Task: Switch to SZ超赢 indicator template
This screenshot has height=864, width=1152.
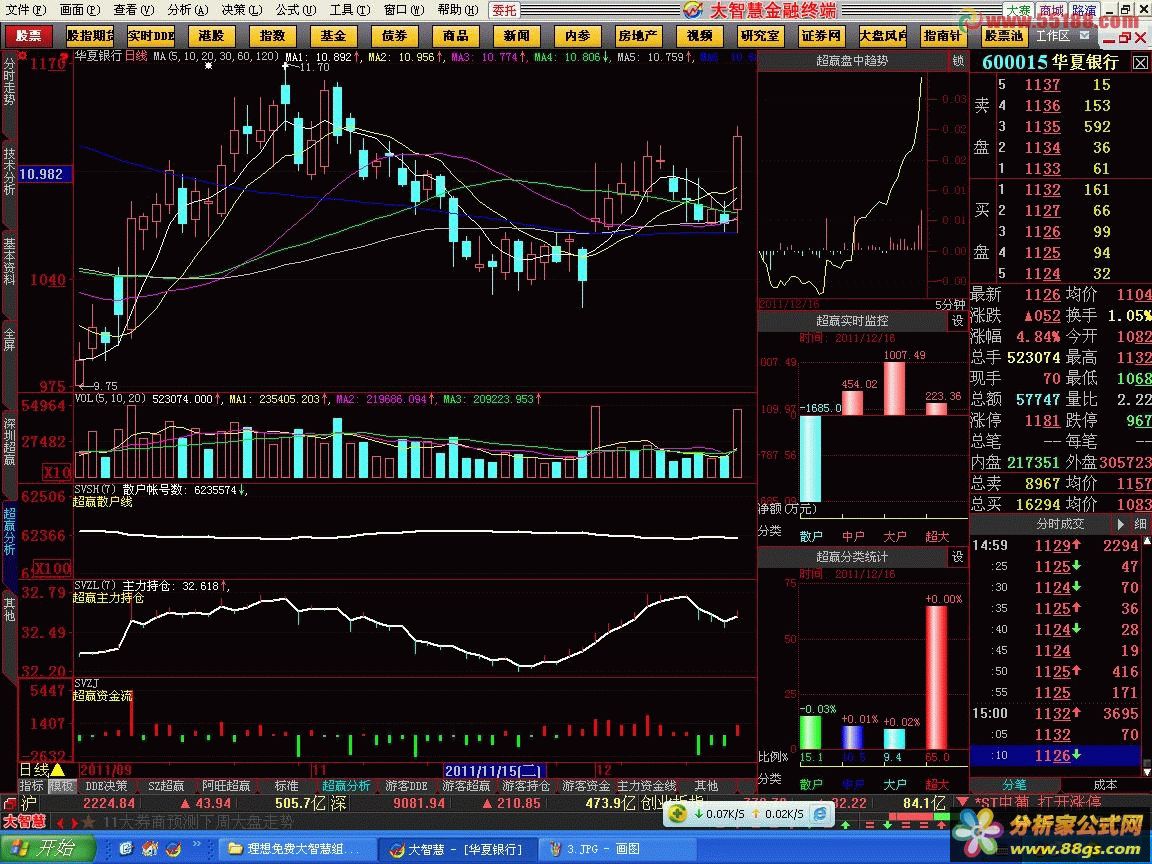Action: [x=166, y=785]
